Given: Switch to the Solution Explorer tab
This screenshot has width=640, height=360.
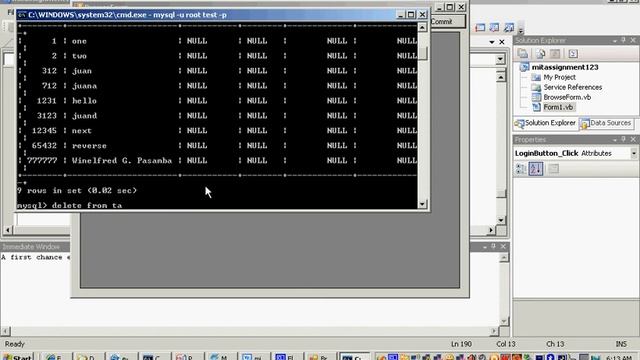Looking at the screenshot, I should (545, 123).
